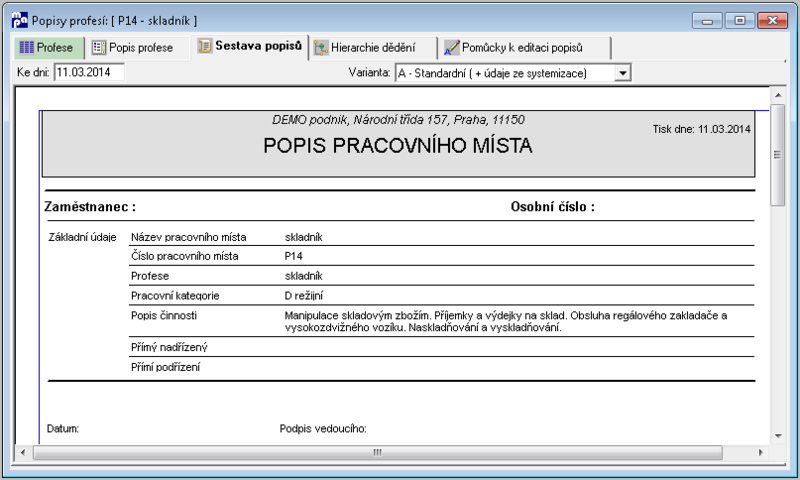The height and width of the screenshot is (480, 800).
Task: Click the value 'D režijní'
Action: point(304,295)
